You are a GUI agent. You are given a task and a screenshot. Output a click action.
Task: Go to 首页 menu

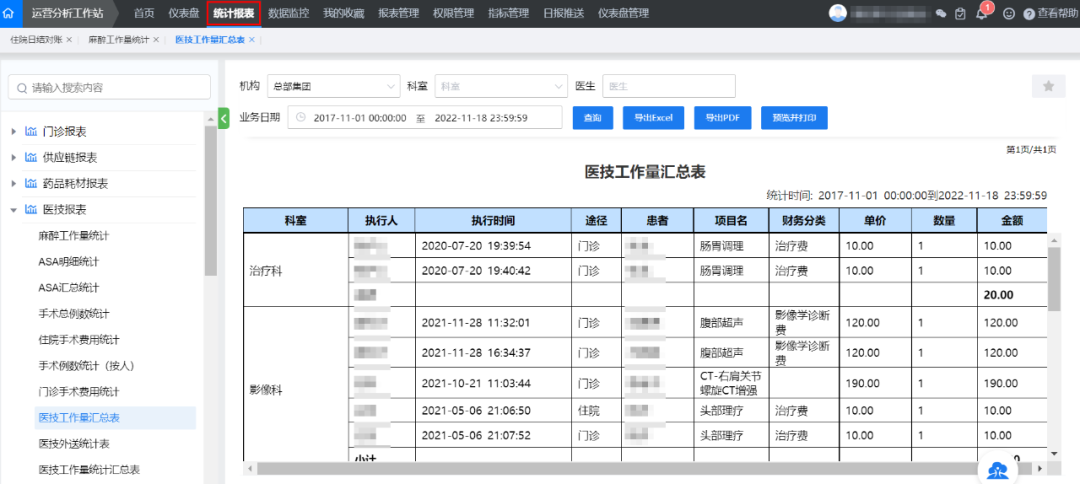tap(144, 13)
